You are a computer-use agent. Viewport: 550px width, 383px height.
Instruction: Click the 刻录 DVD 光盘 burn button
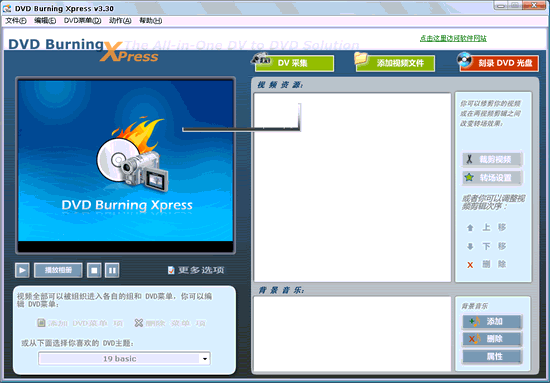tap(499, 63)
